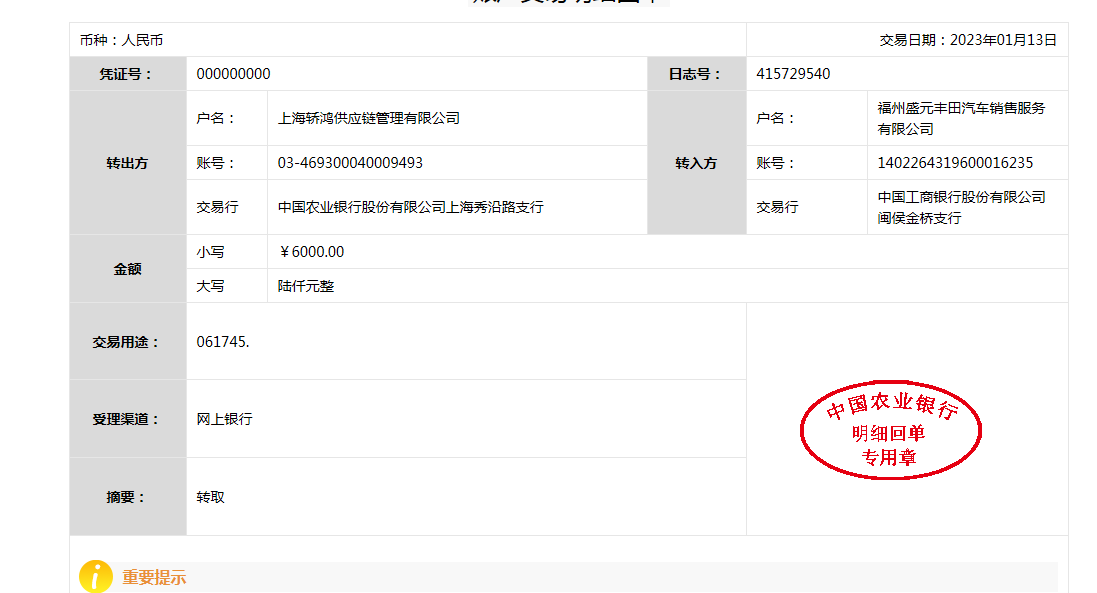Click payee name 福州盛元丰田汽车销售服务有限公司

pos(961,118)
